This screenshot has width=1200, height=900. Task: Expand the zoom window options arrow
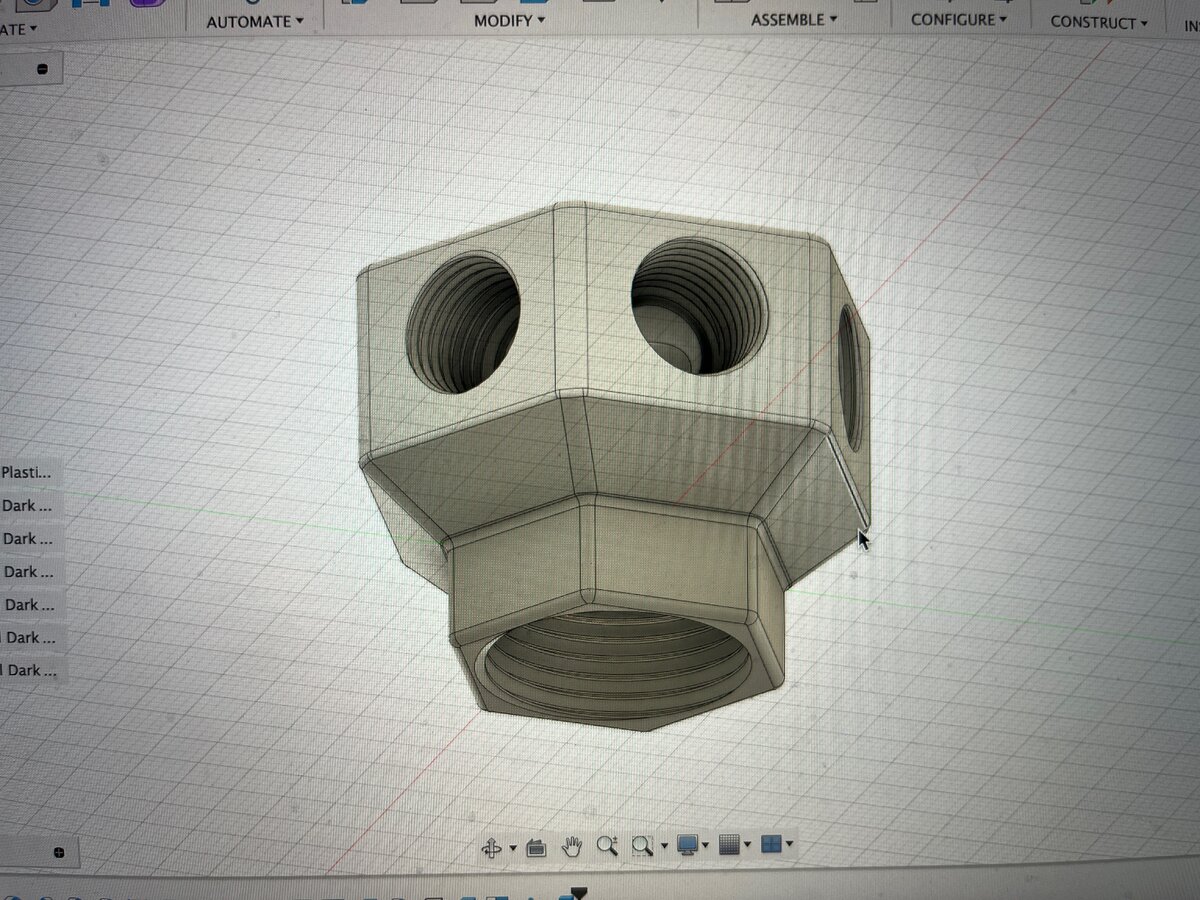pos(662,846)
